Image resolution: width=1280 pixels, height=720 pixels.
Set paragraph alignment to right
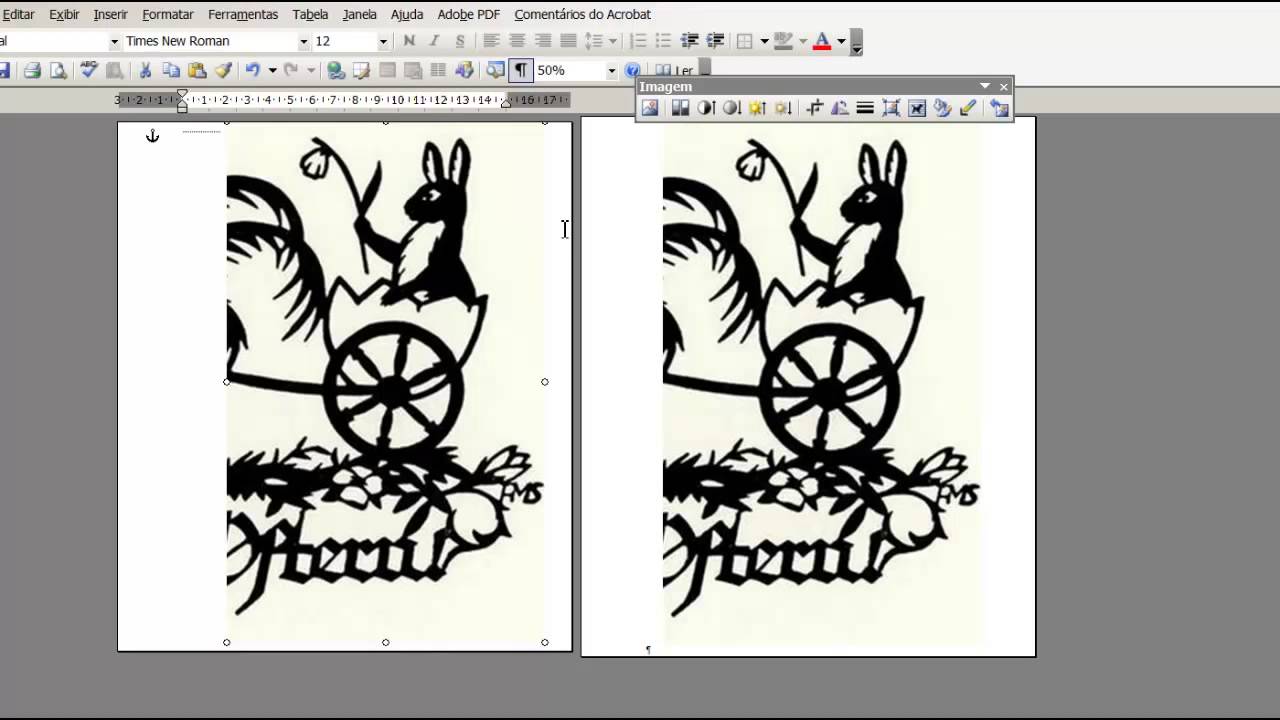pyautogui.click(x=543, y=41)
